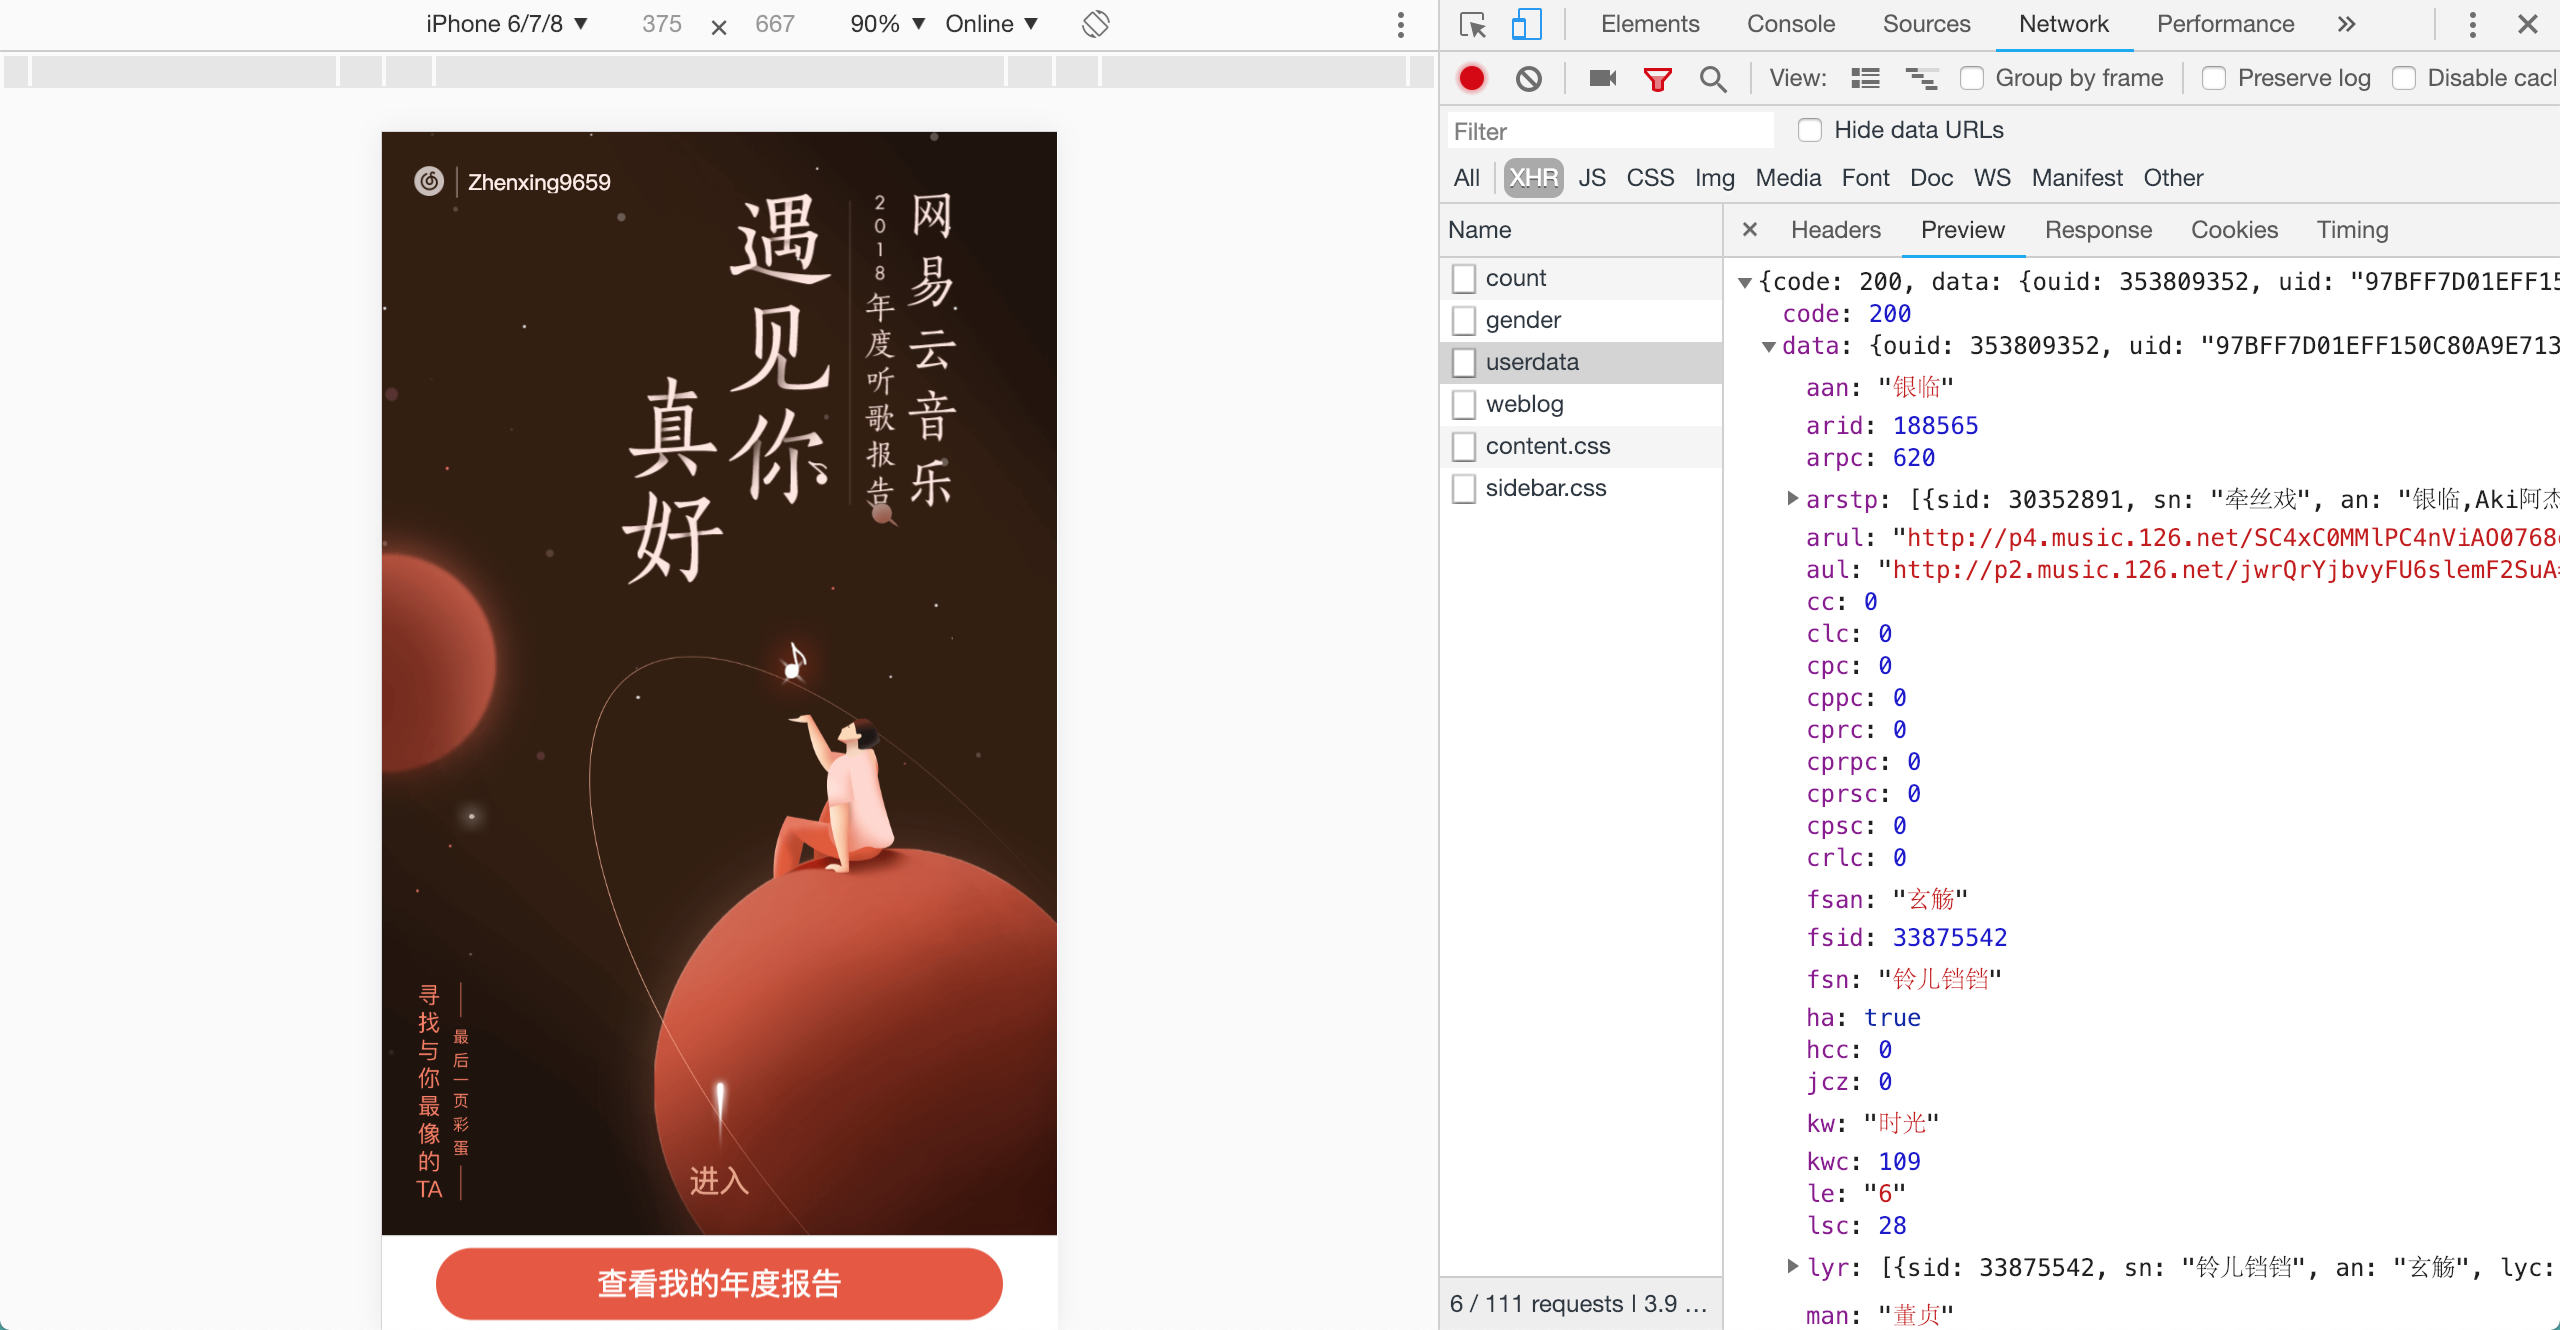Open the iPhone 6/7/8 device dropdown
Screen dimensions: 2560x1330
pos(507,24)
